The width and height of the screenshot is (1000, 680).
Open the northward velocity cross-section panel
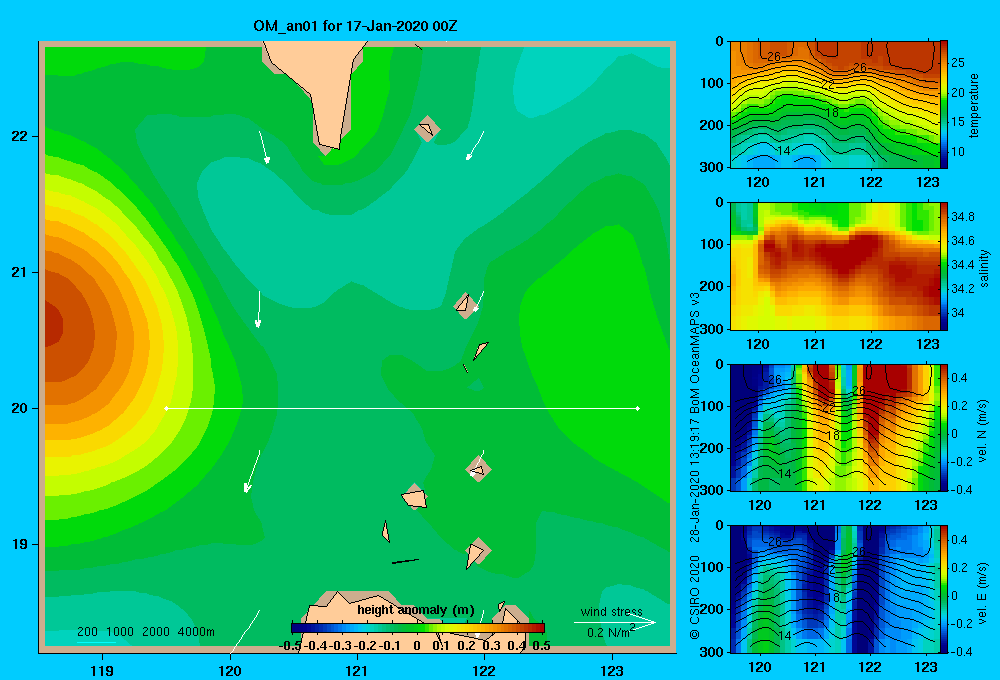(835, 427)
